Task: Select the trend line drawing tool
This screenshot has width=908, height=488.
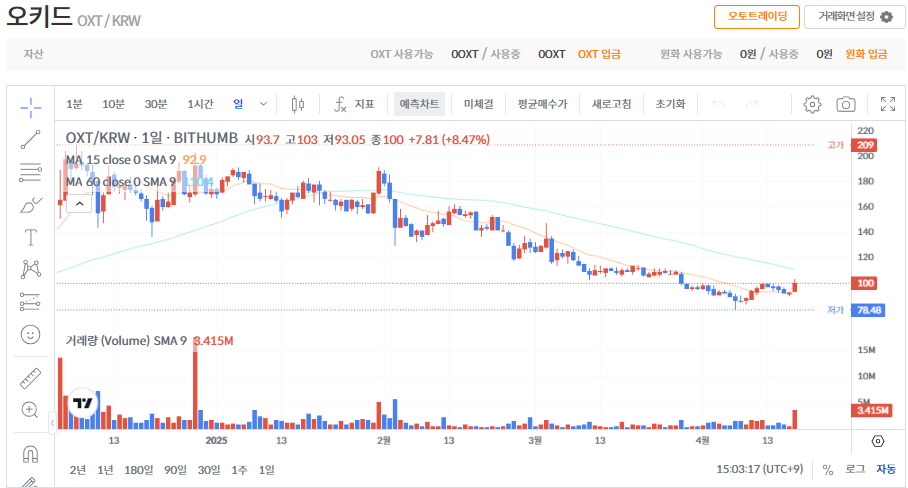Action: click(31, 140)
